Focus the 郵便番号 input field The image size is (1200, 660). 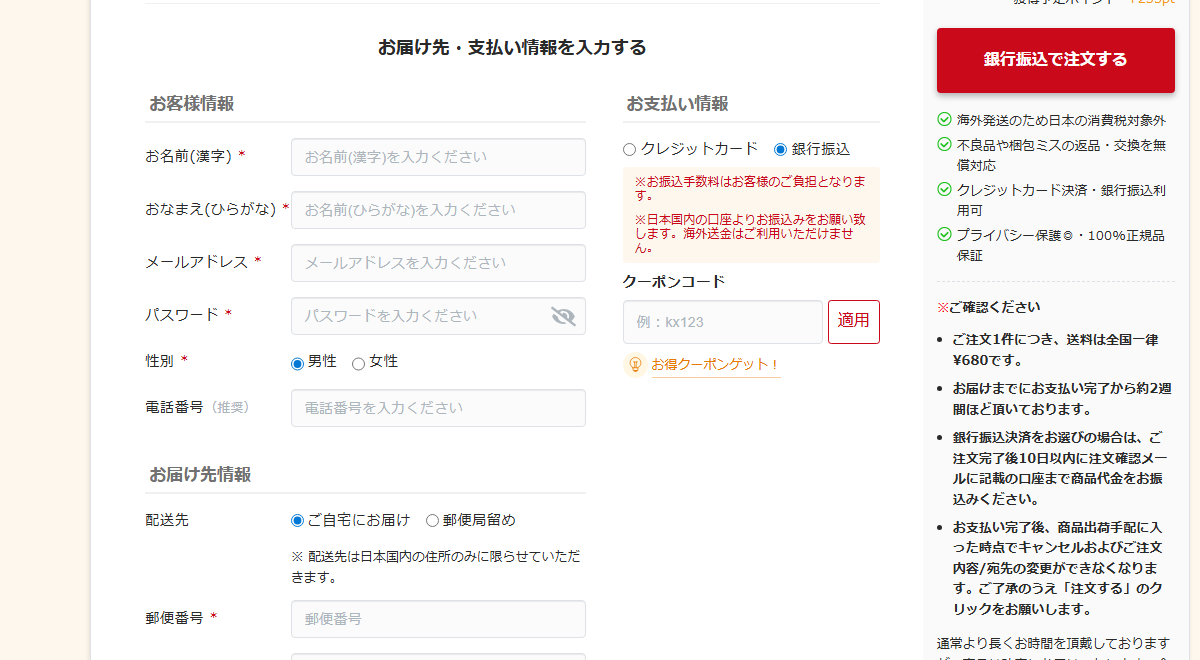pos(438,619)
